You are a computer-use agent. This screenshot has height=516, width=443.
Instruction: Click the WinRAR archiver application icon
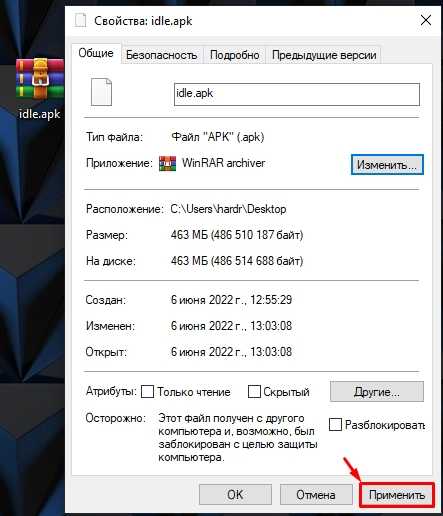coord(167,163)
